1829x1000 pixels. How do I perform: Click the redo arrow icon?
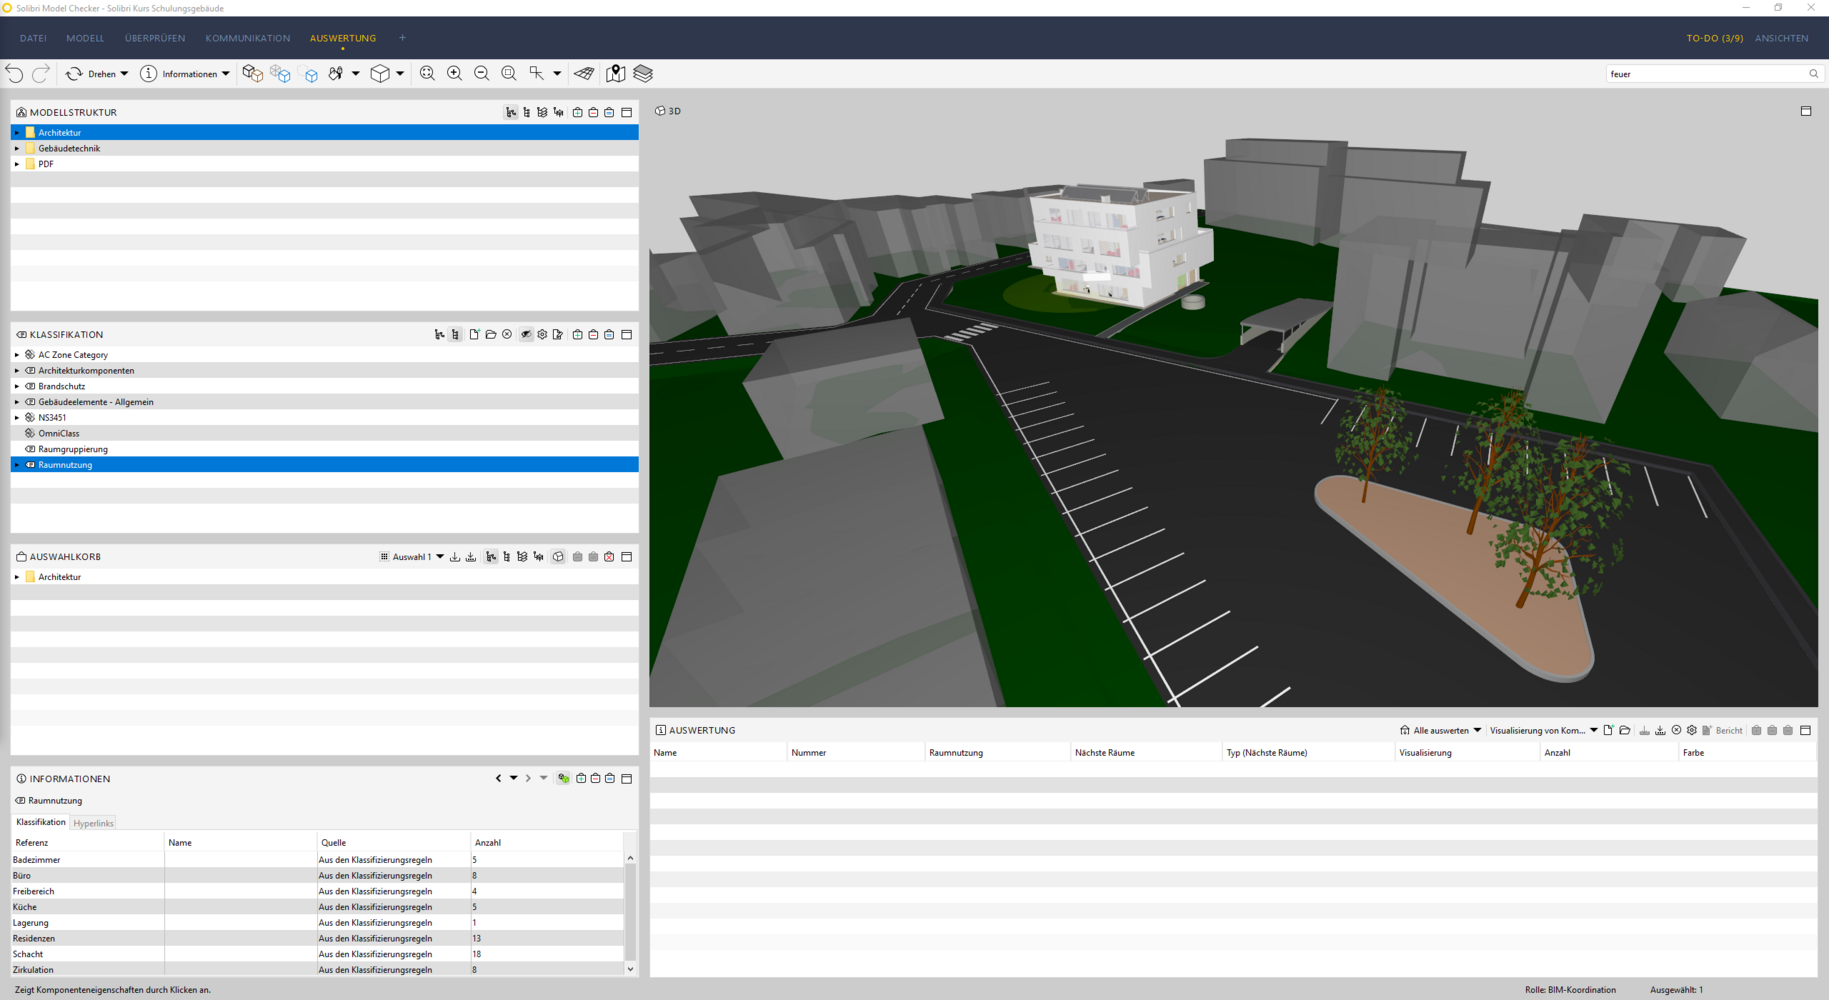(41, 73)
